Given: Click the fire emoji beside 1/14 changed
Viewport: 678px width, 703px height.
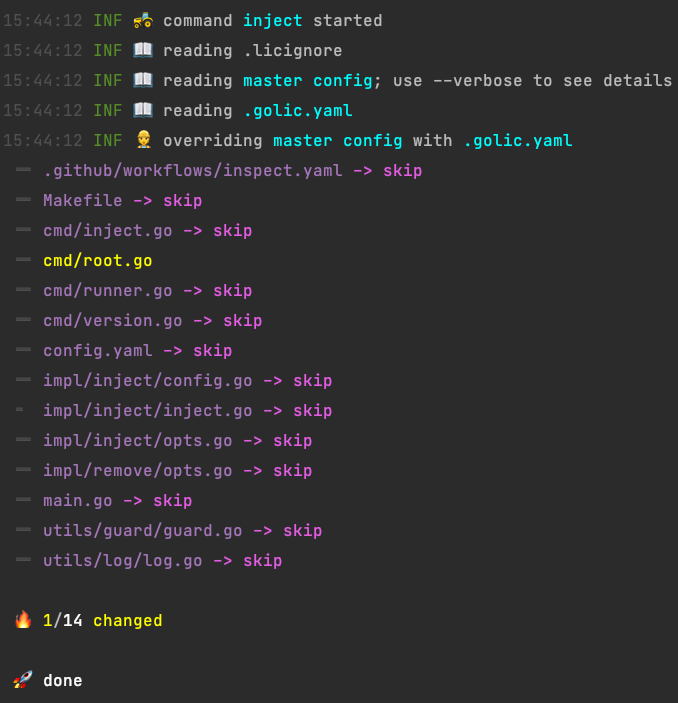Looking at the screenshot, I should tap(23, 620).
